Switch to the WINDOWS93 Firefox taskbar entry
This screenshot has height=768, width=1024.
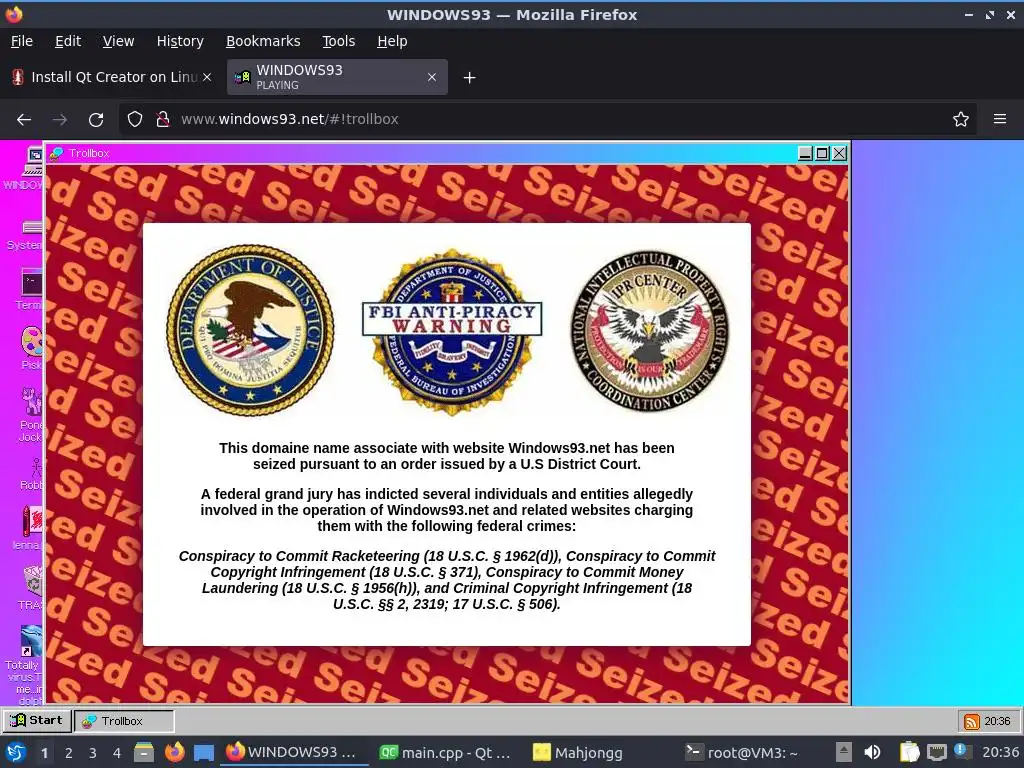(x=293, y=752)
